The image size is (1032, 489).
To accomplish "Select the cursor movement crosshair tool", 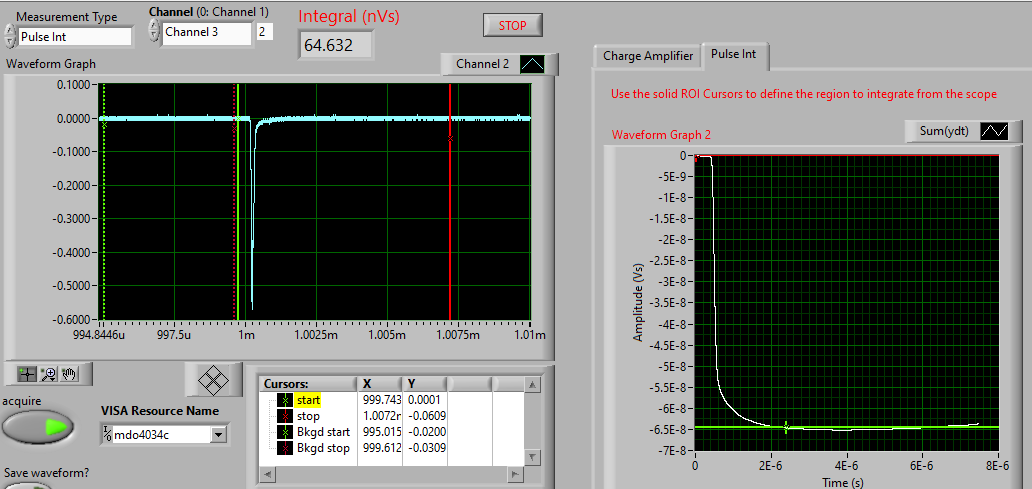I will 27,374.
